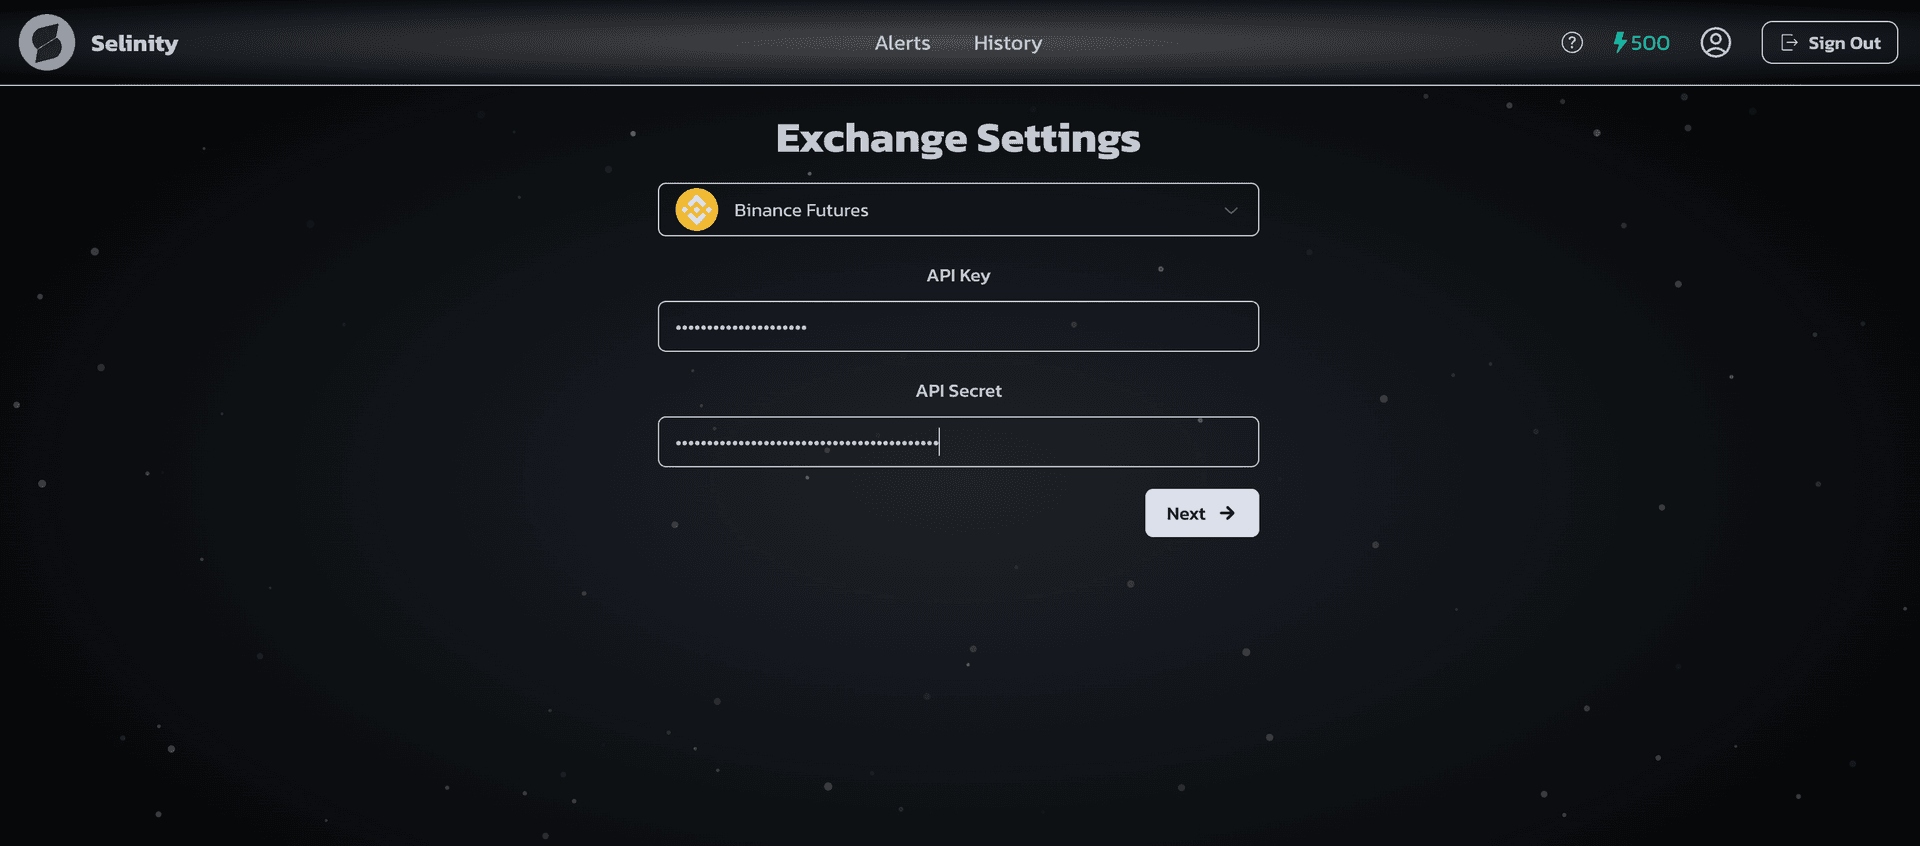The image size is (1920, 846).
Task: Open the user profile icon
Action: 1715,42
